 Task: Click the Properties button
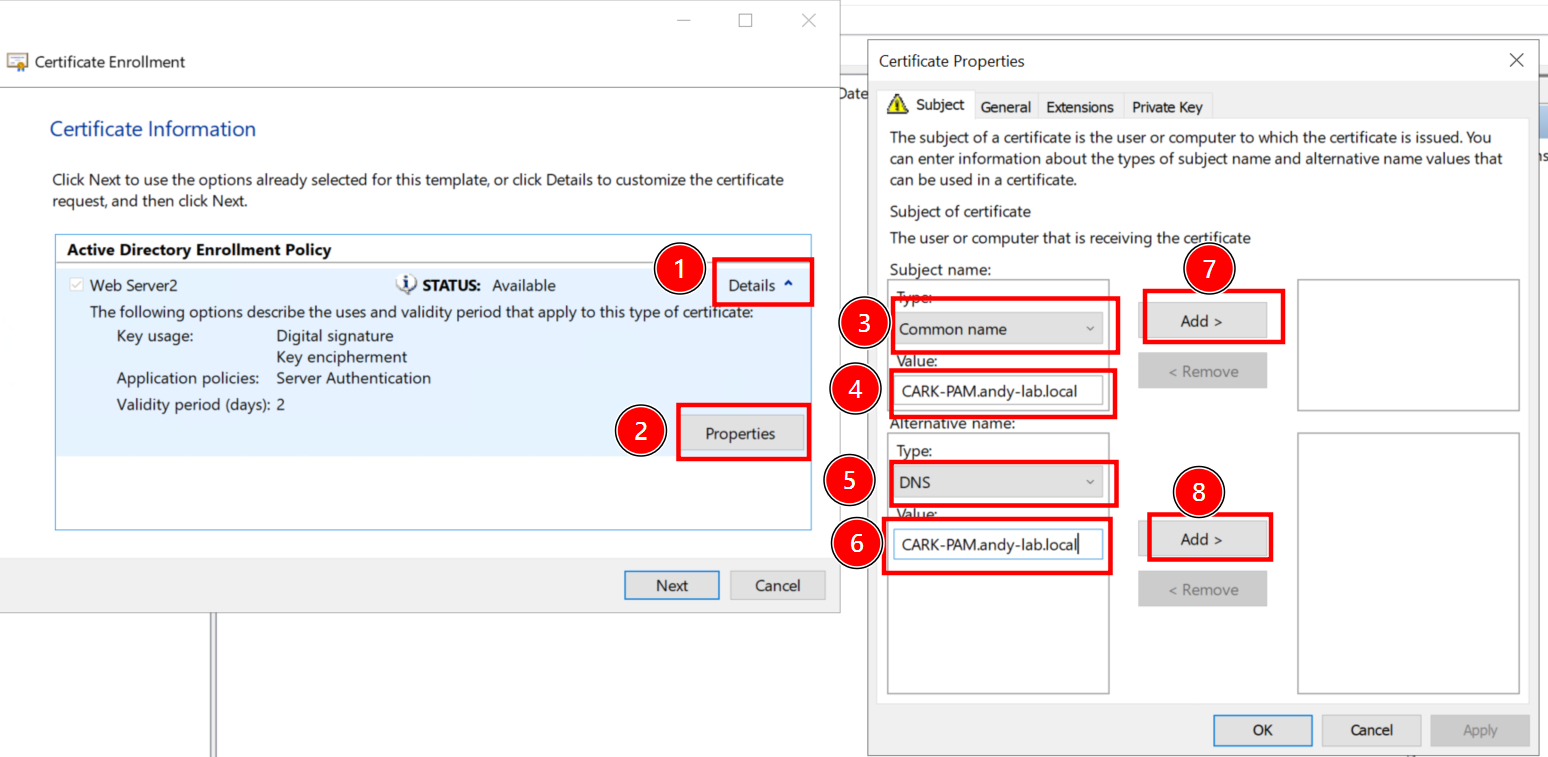pyautogui.click(x=740, y=433)
